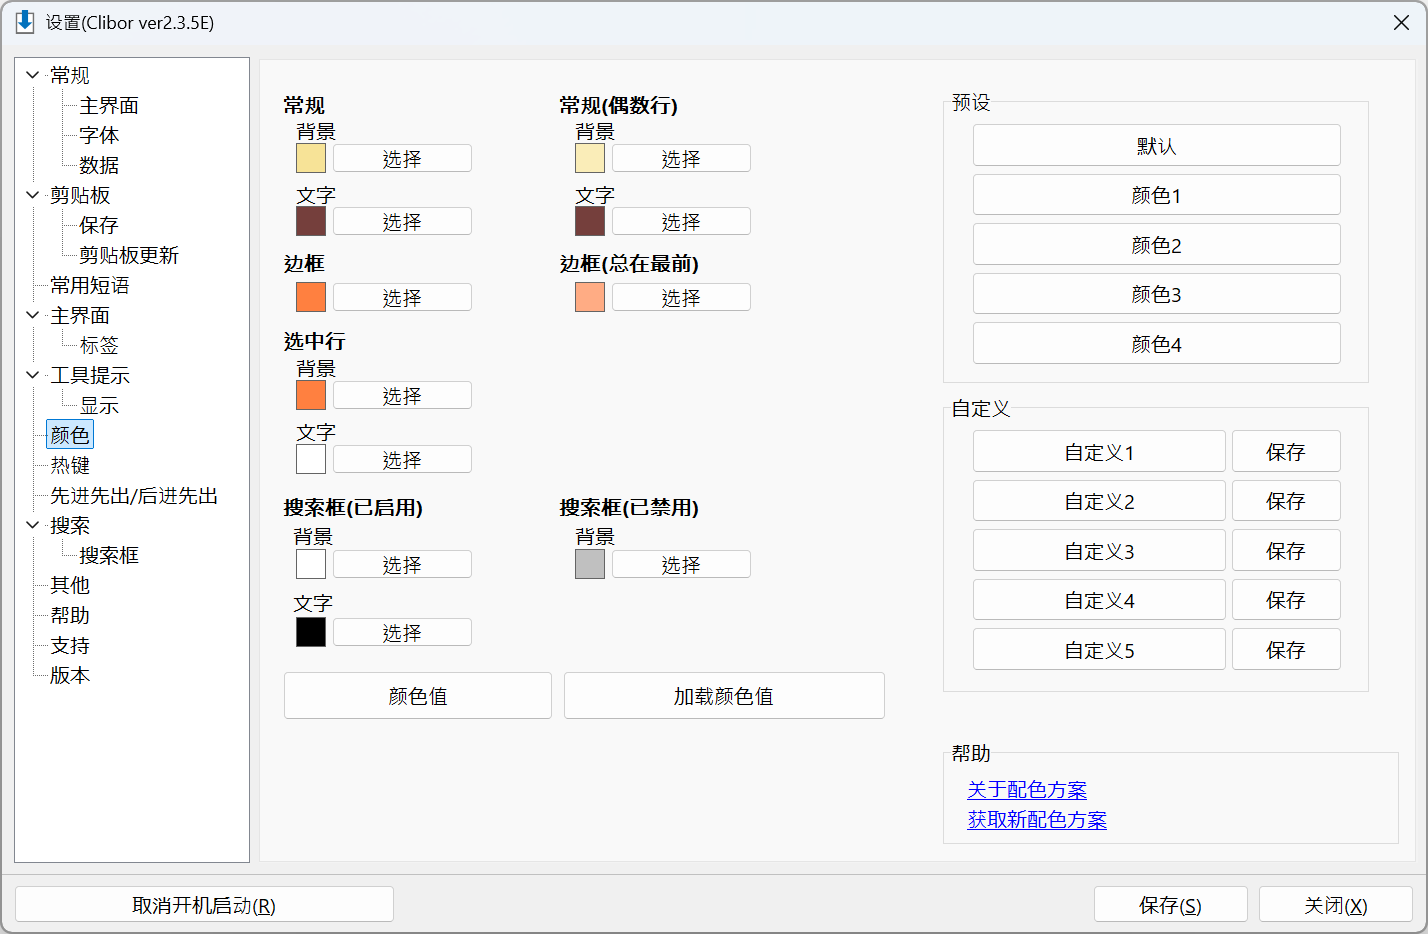Image resolution: width=1428 pixels, height=934 pixels.
Task: Select 显示 under 工具提示
Action: (99, 405)
